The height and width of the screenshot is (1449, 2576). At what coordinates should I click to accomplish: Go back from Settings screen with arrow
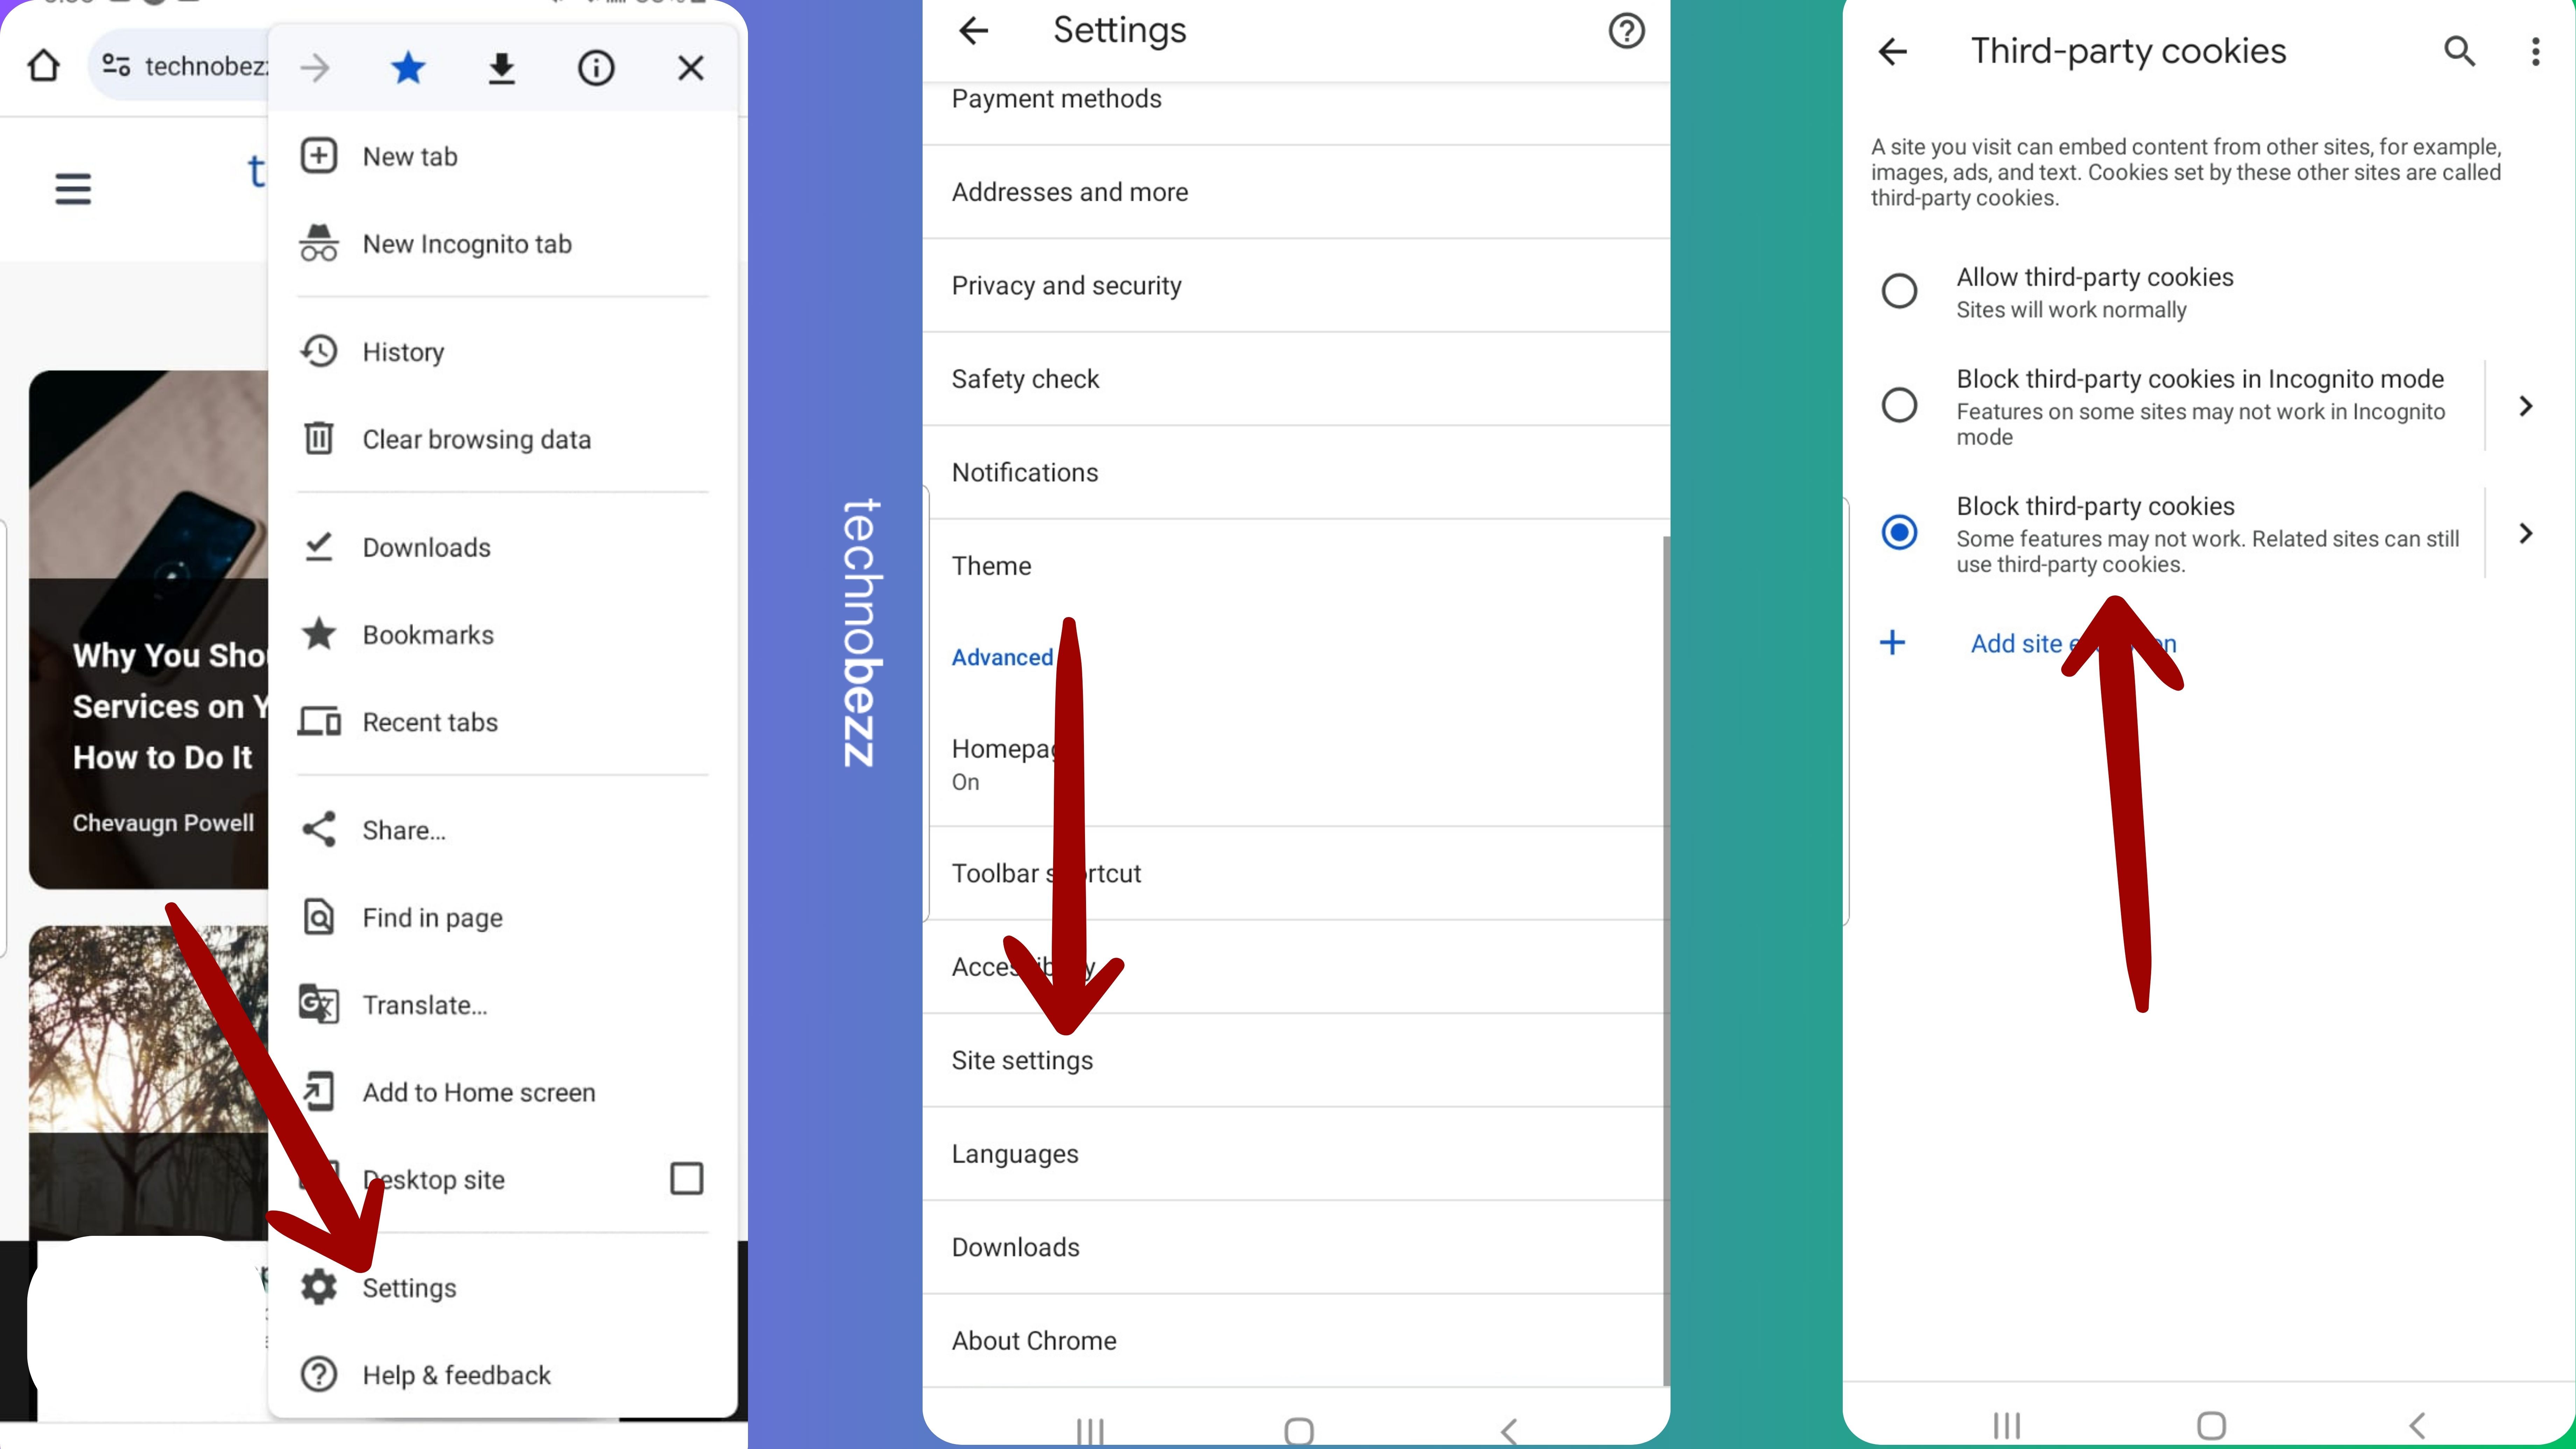(973, 31)
